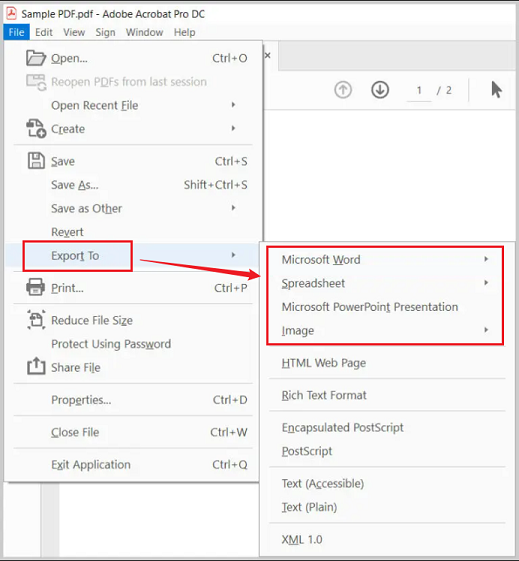Export as HTML Web Page
The width and height of the screenshot is (519, 561).
click(387, 363)
